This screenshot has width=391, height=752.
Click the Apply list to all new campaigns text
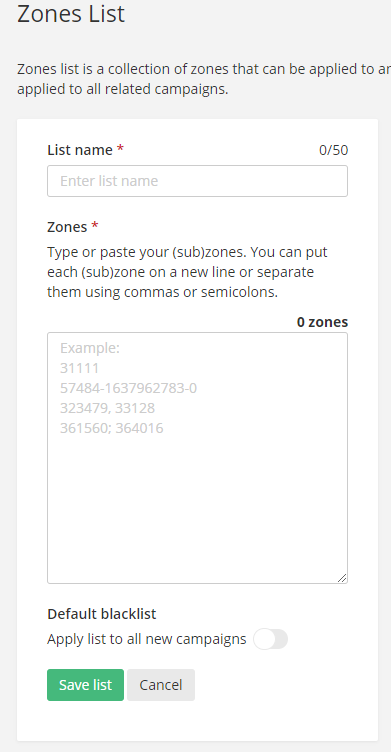pyautogui.click(x=147, y=639)
